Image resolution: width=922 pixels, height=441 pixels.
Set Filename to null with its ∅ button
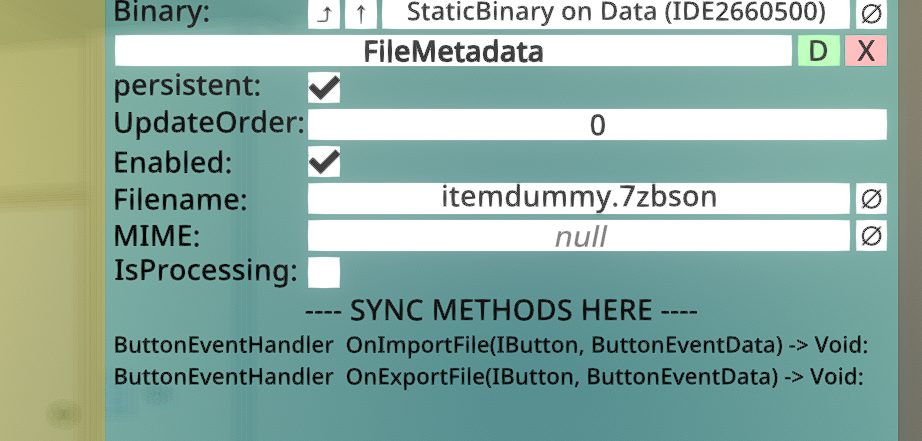(871, 199)
